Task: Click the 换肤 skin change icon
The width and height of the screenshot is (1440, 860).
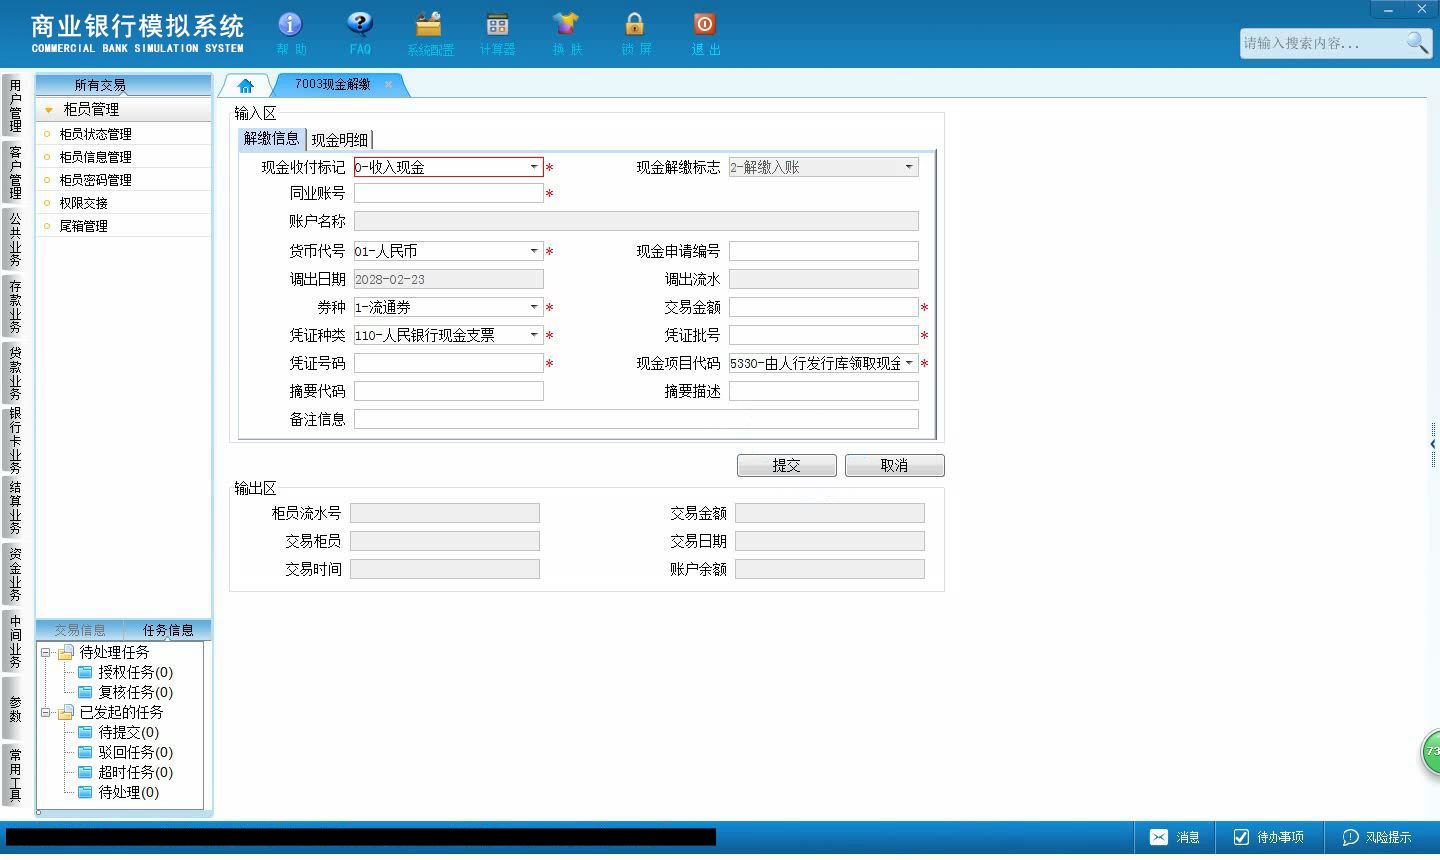Action: 566,32
